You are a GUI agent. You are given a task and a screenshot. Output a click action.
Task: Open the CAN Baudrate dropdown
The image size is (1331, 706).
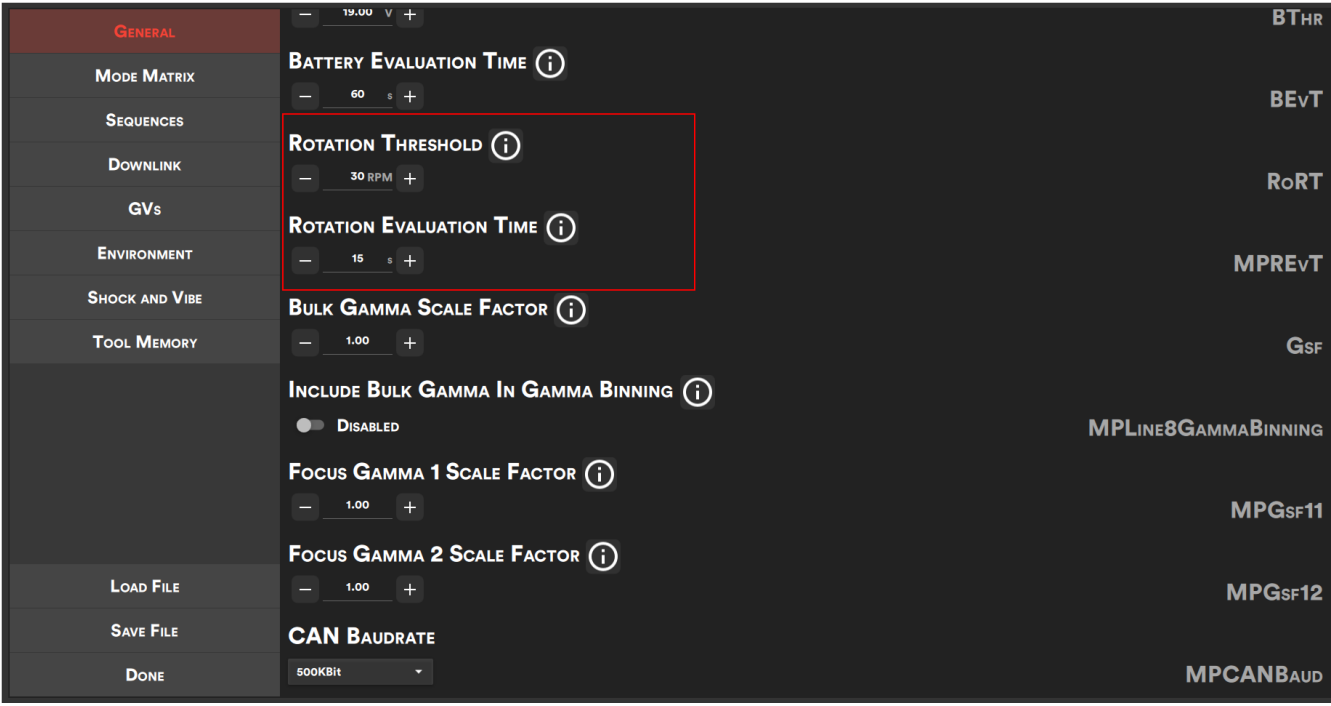pos(360,672)
